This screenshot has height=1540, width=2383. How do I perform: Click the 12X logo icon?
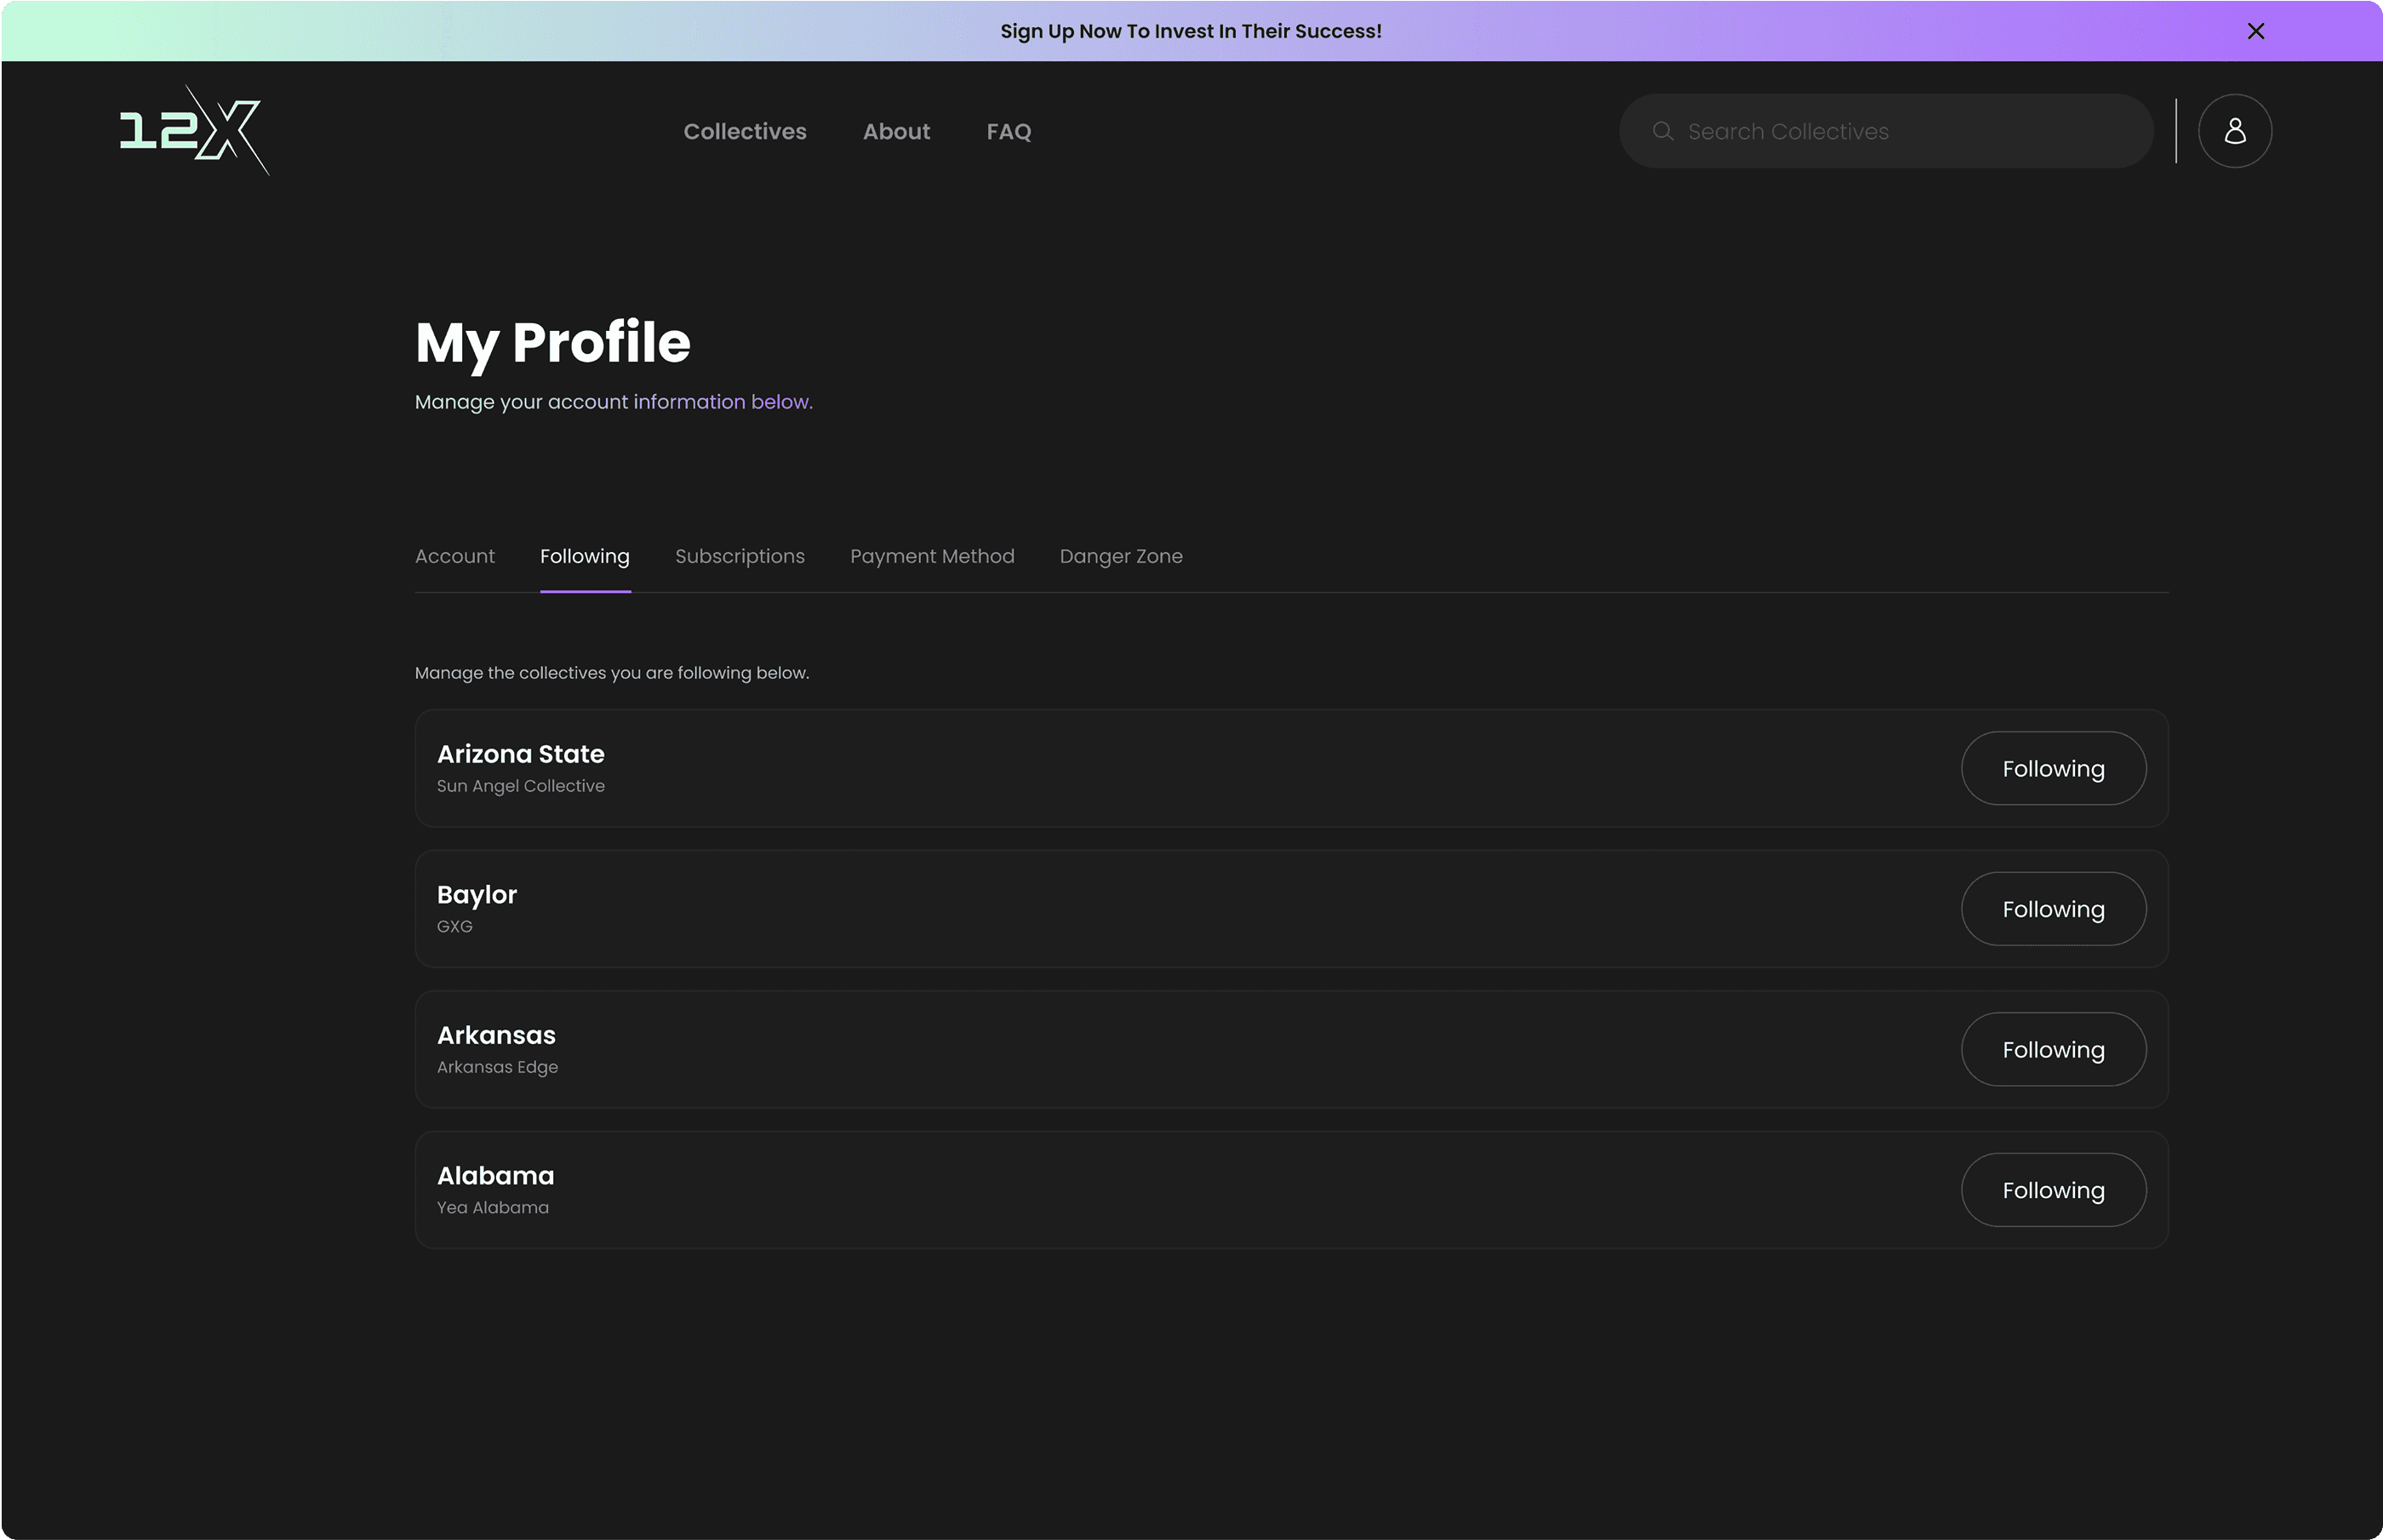point(194,131)
